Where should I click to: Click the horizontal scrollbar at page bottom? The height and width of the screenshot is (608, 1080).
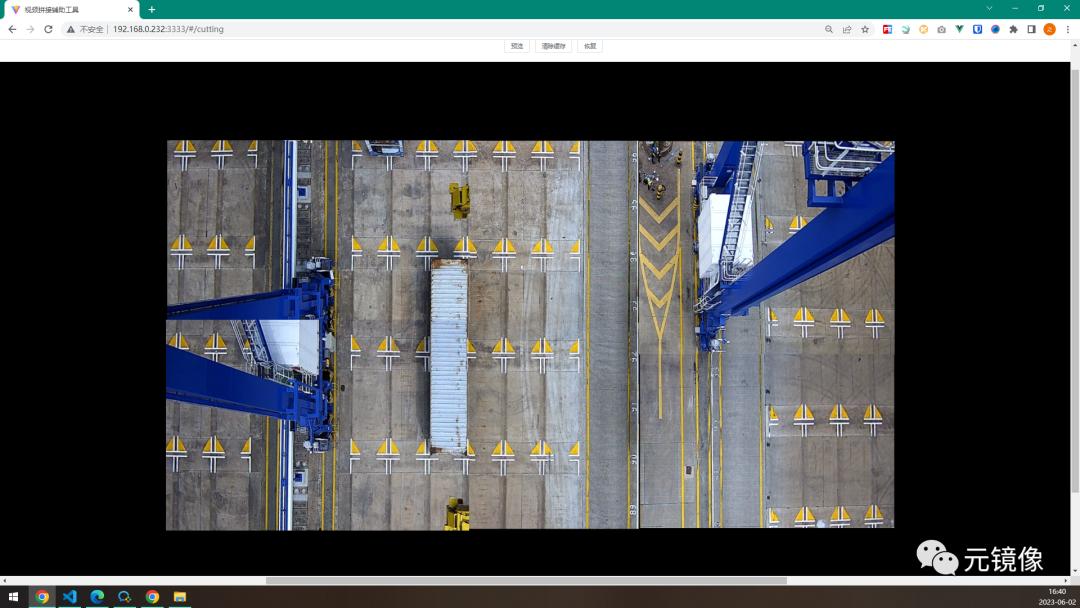tap(526, 580)
